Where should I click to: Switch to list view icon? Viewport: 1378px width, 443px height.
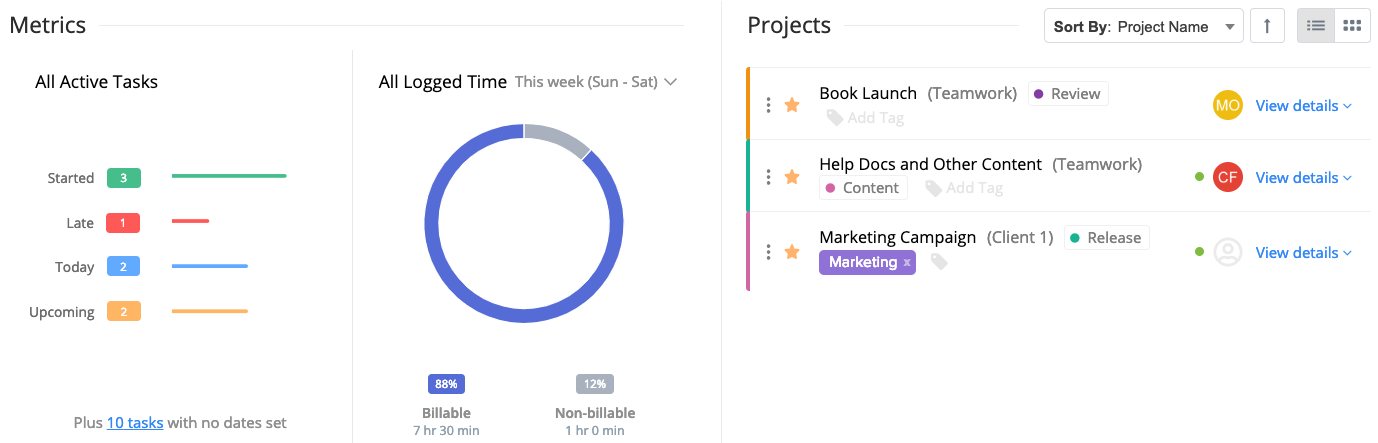coord(1316,26)
